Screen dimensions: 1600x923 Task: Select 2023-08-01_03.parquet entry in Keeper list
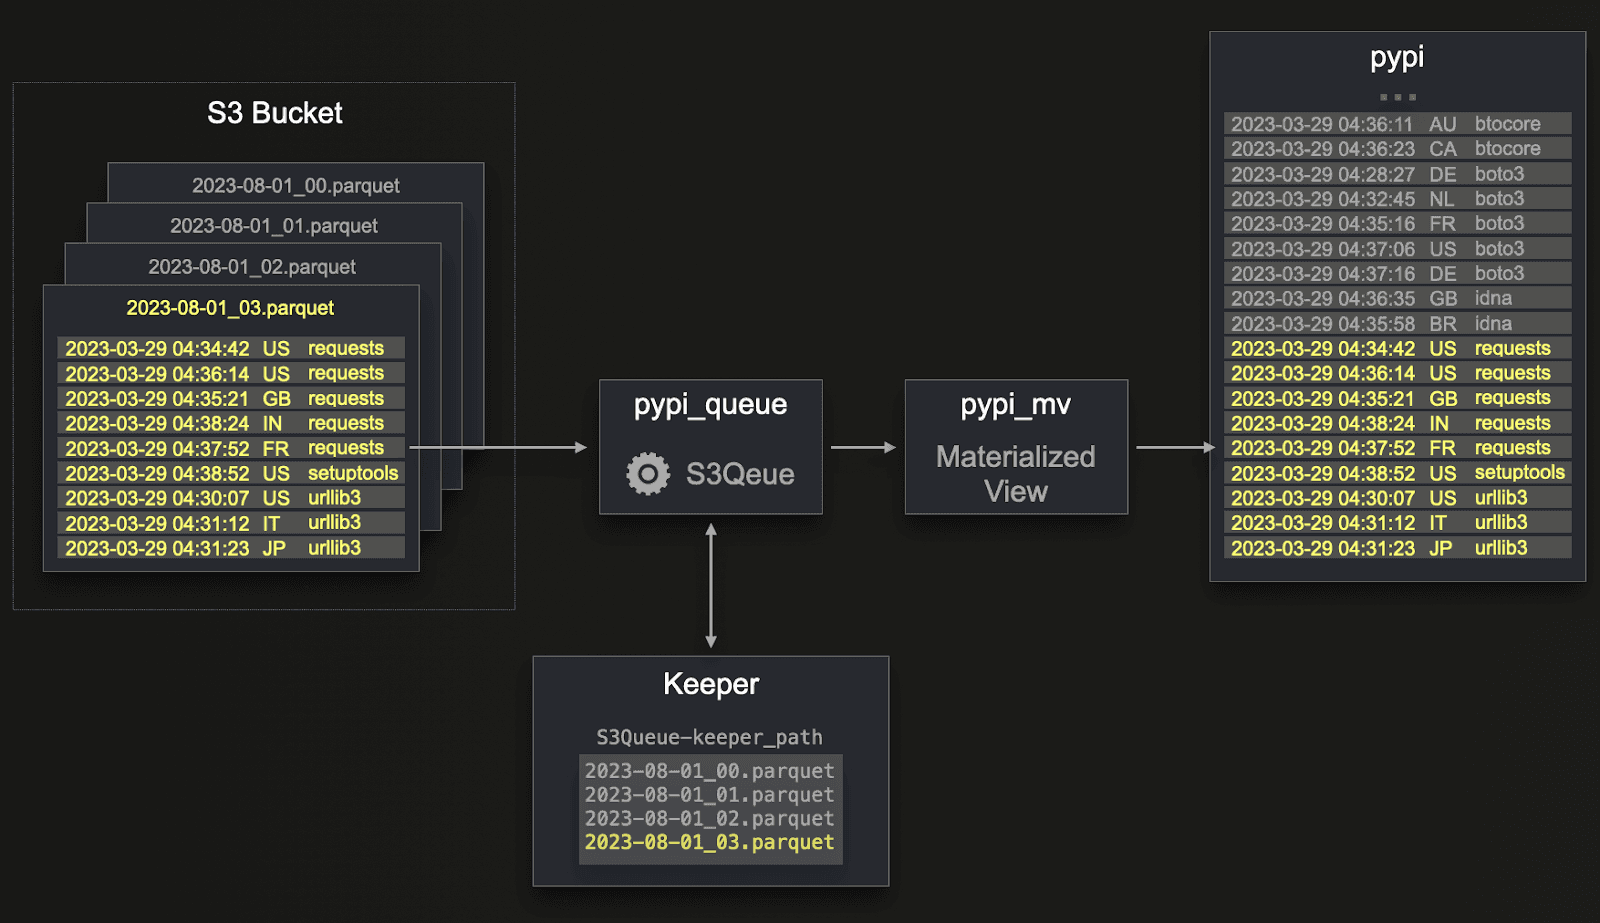(710, 842)
